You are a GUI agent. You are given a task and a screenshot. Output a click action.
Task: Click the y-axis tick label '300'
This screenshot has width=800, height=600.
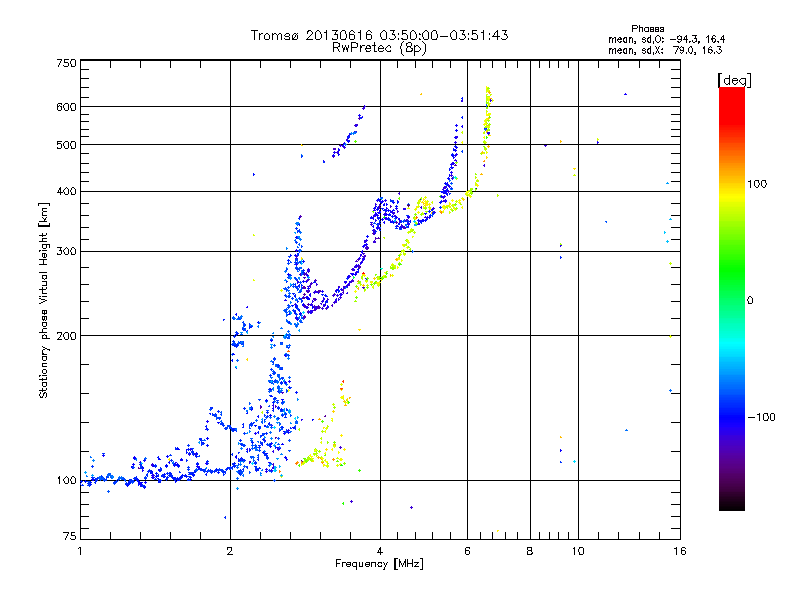tap(67, 252)
